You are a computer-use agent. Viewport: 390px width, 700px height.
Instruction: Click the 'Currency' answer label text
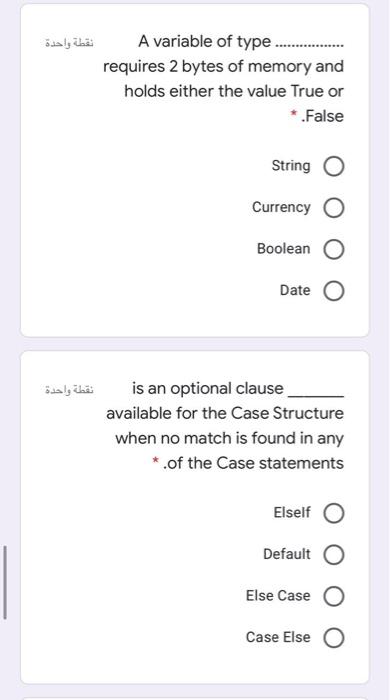tap(281, 207)
